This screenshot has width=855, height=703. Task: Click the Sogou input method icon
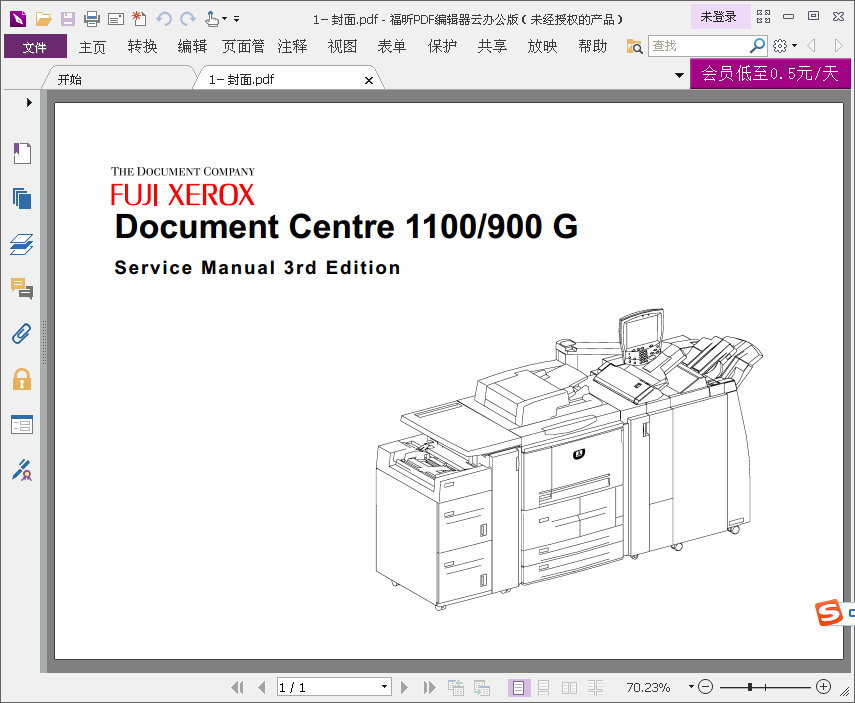tap(829, 612)
